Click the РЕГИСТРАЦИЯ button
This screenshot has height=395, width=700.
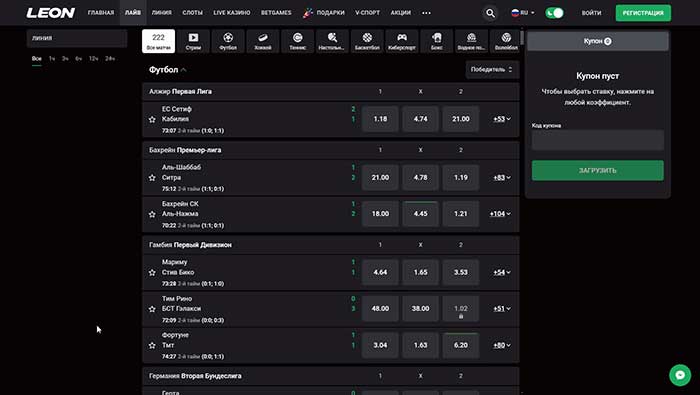643,13
